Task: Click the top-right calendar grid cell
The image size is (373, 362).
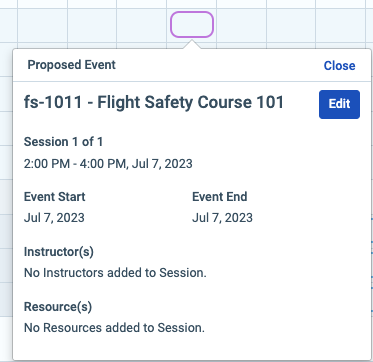Action: [344, 4]
